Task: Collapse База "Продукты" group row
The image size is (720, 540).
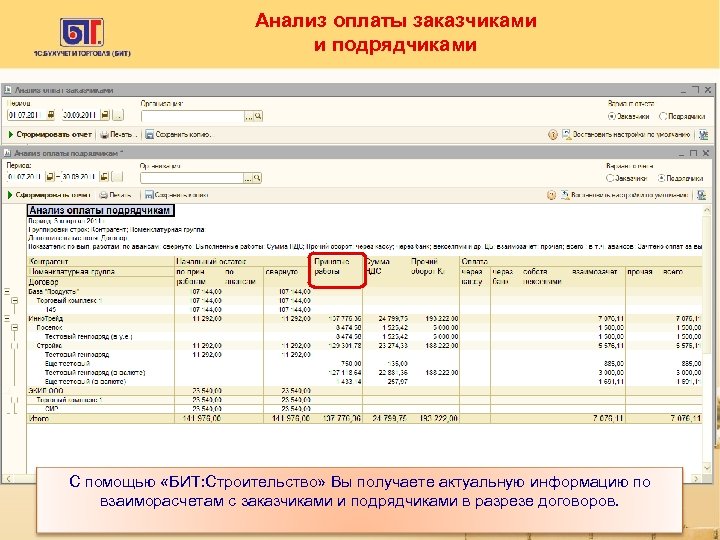Action: [7, 291]
